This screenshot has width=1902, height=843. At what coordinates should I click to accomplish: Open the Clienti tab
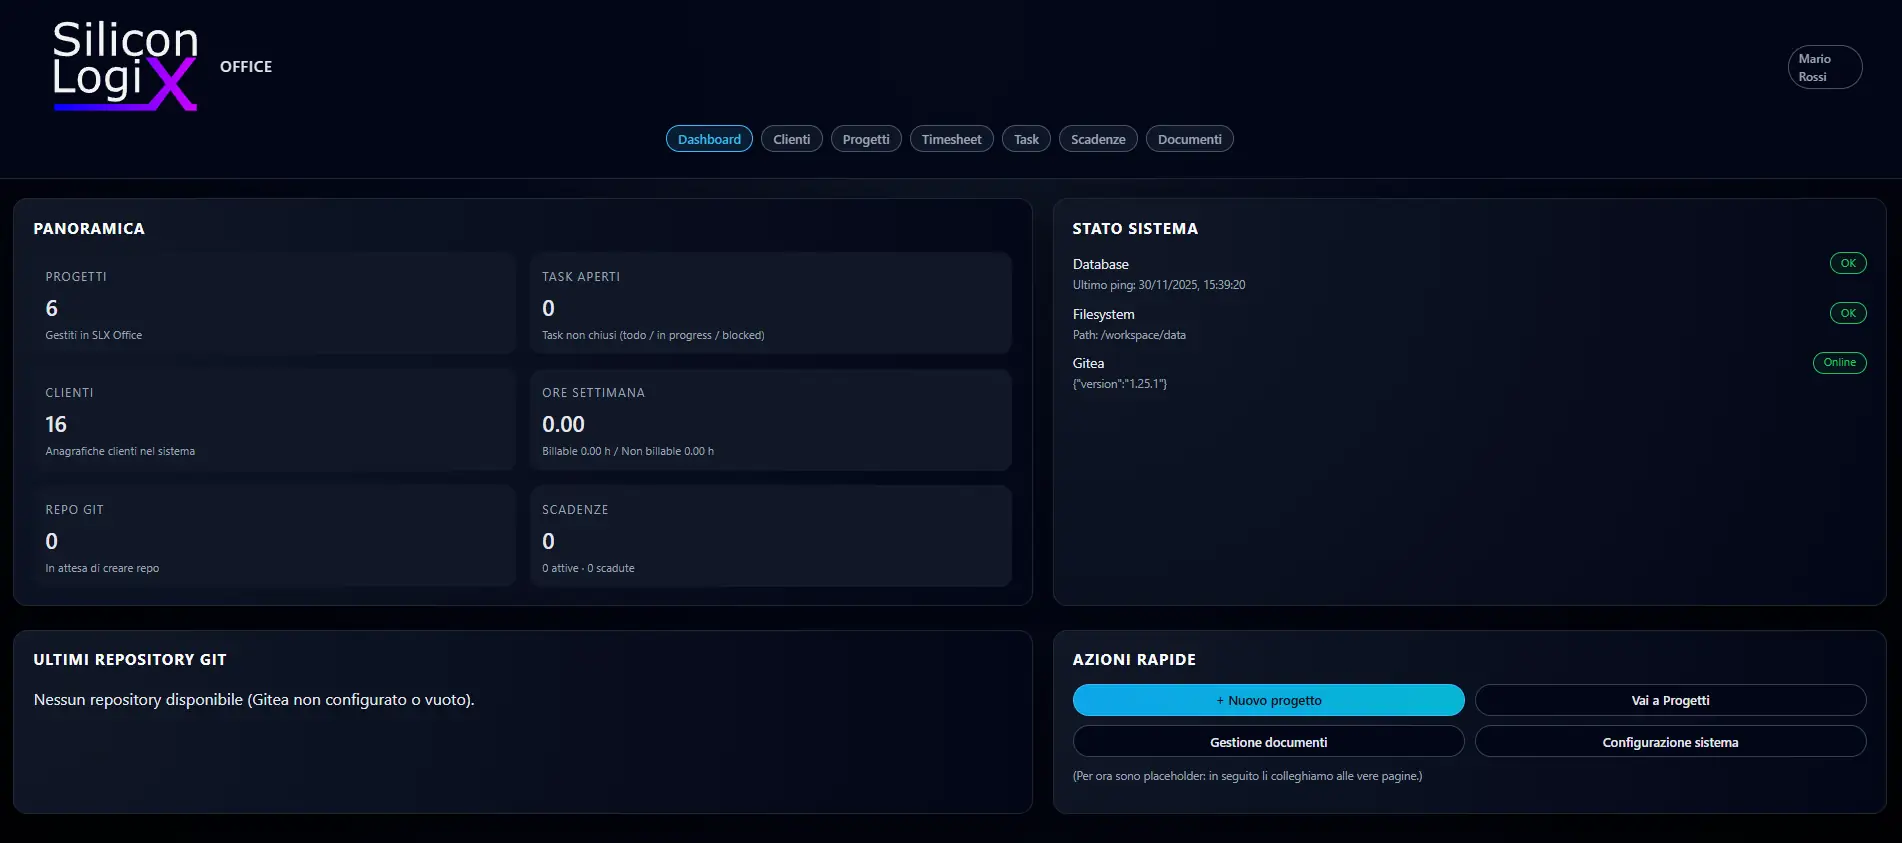(791, 139)
